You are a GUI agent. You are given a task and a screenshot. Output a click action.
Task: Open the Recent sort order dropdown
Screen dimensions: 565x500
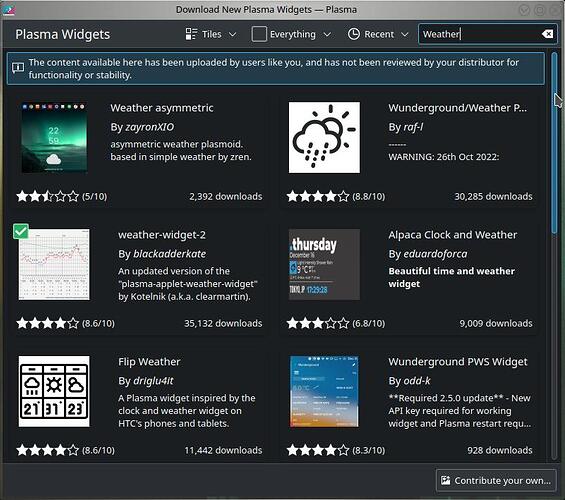pos(378,34)
